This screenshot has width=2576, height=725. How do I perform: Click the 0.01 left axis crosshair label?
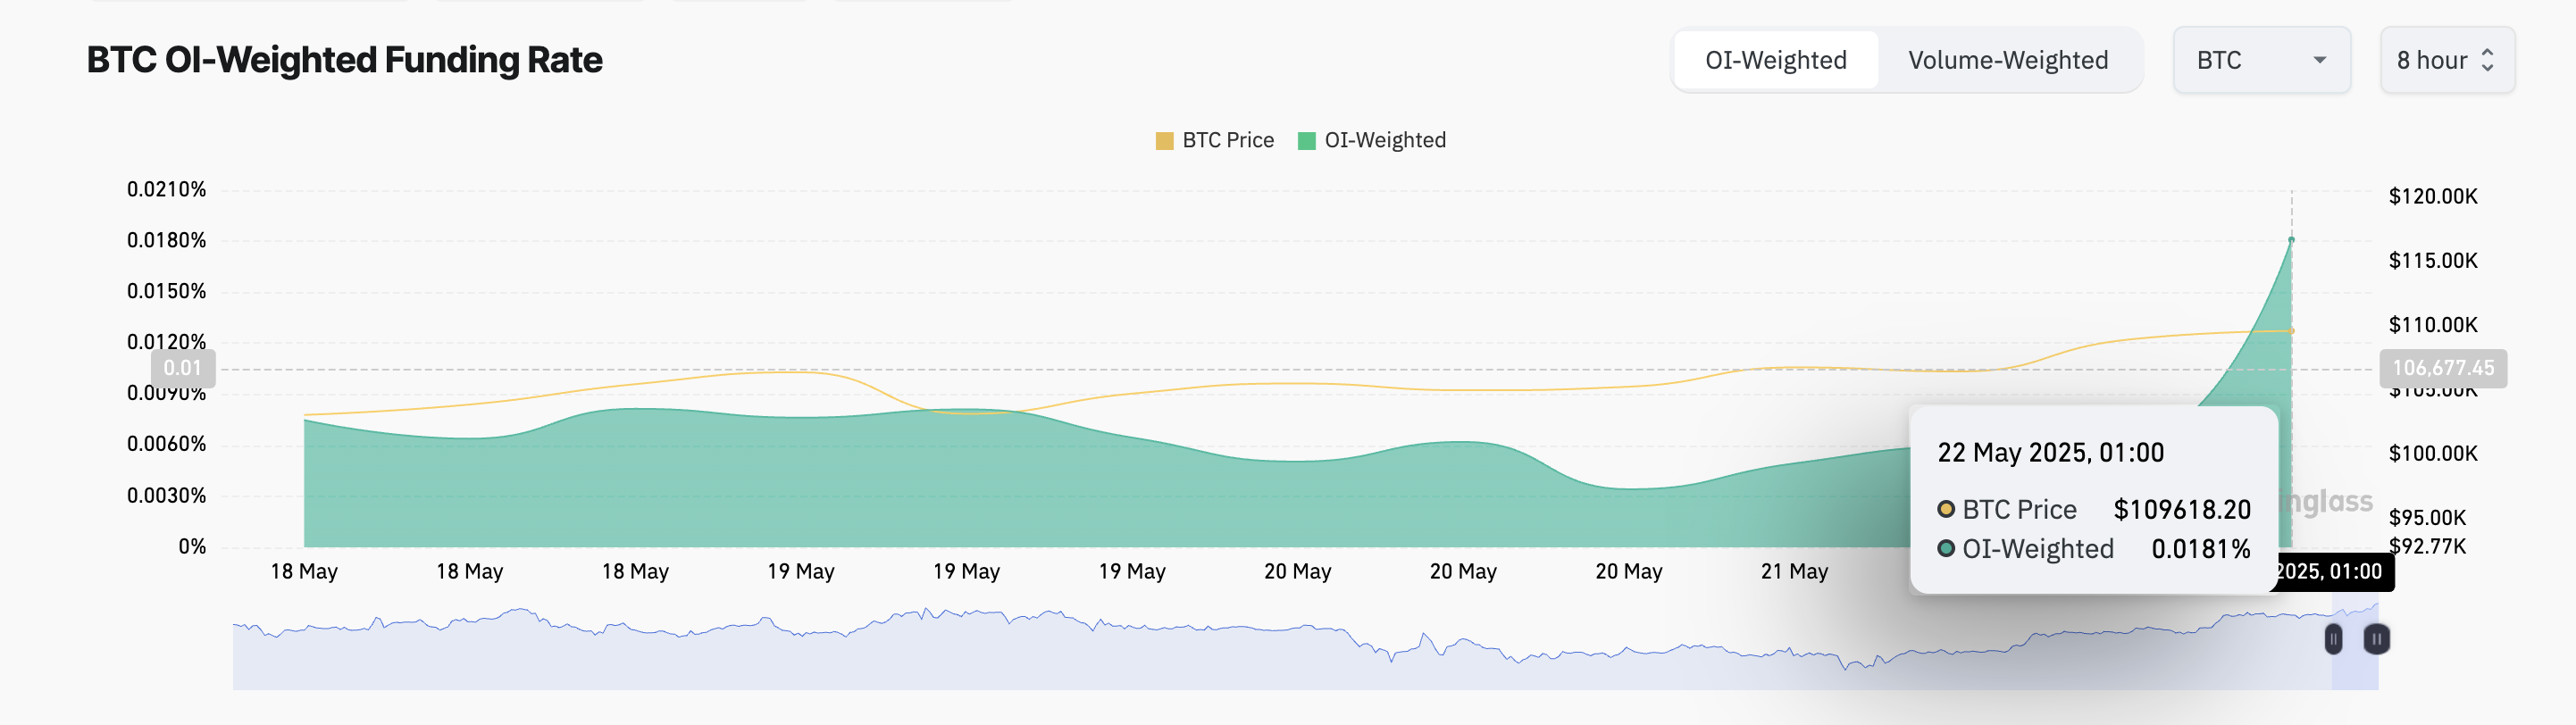[x=183, y=368]
